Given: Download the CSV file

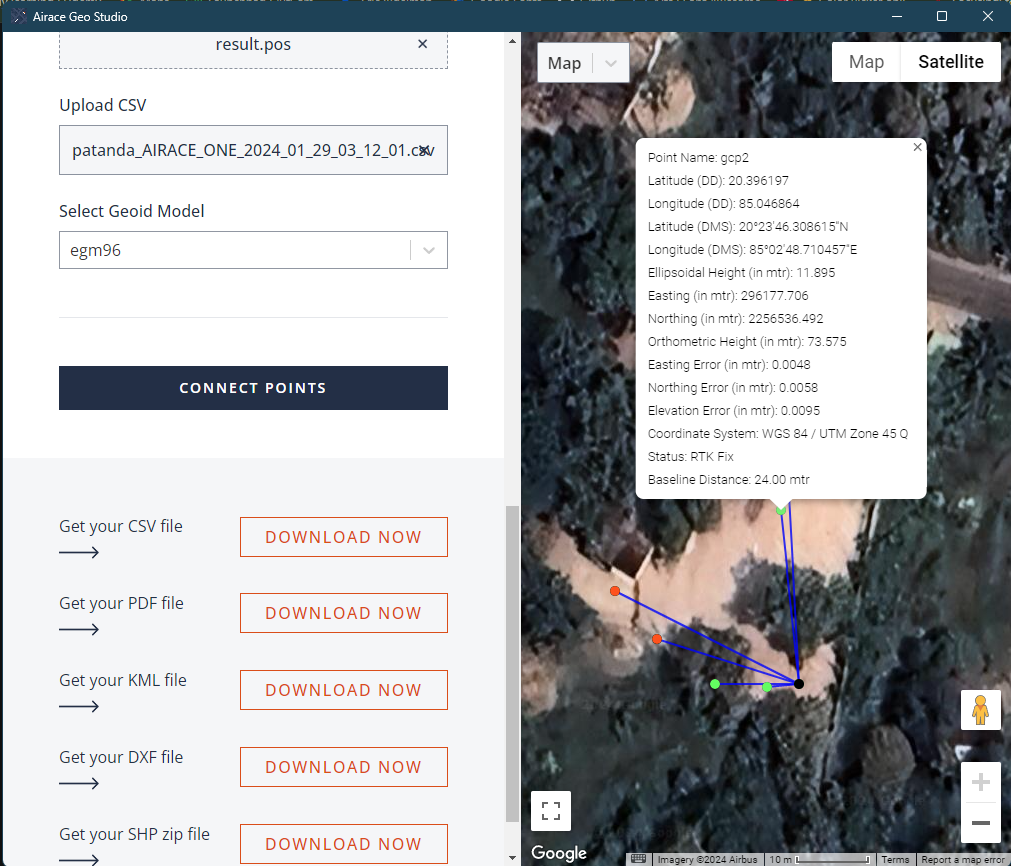Looking at the screenshot, I should (343, 537).
